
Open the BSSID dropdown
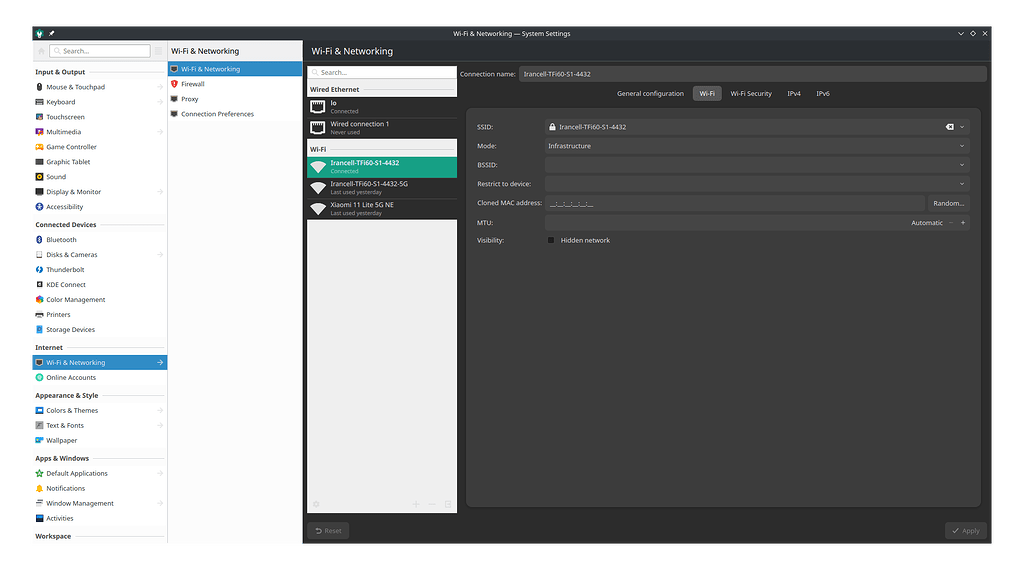pos(757,165)
